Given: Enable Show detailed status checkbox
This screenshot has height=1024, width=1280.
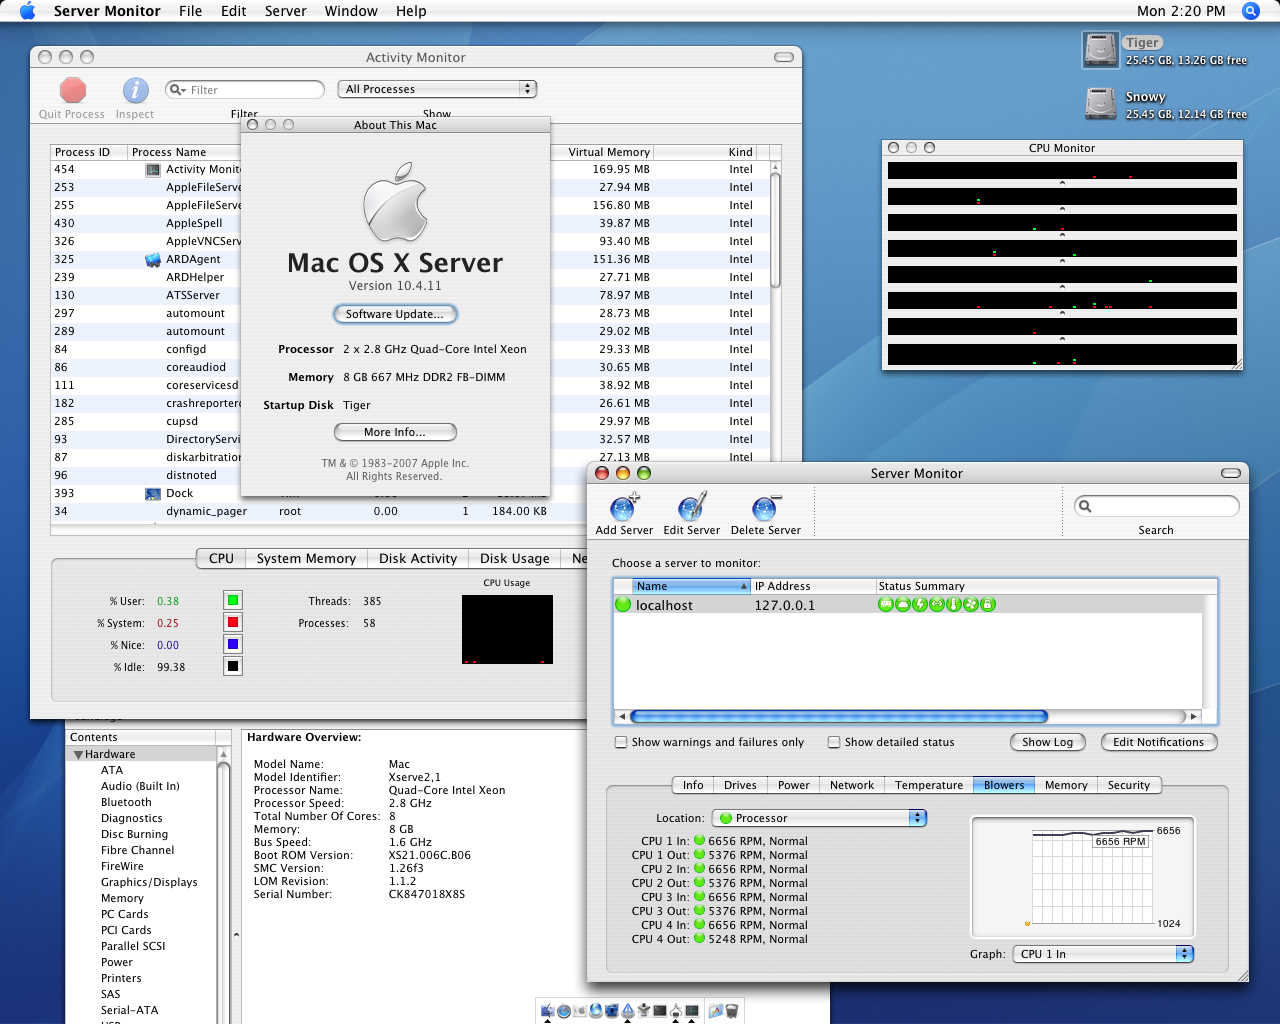Looking at the screenshot, I should (834, 742).
